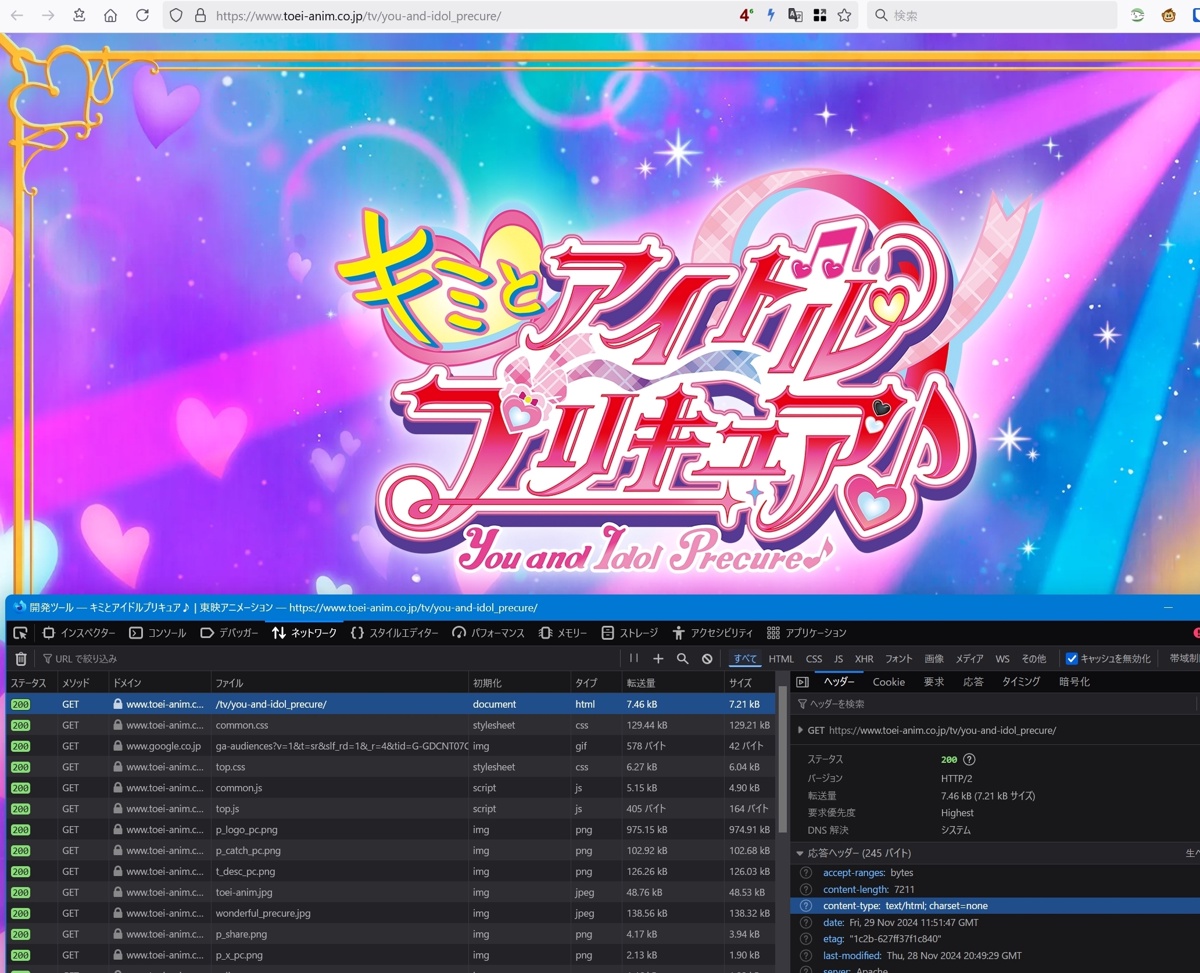
Task: Open network search with the magnifier icon
Action: tap(683, 659)
